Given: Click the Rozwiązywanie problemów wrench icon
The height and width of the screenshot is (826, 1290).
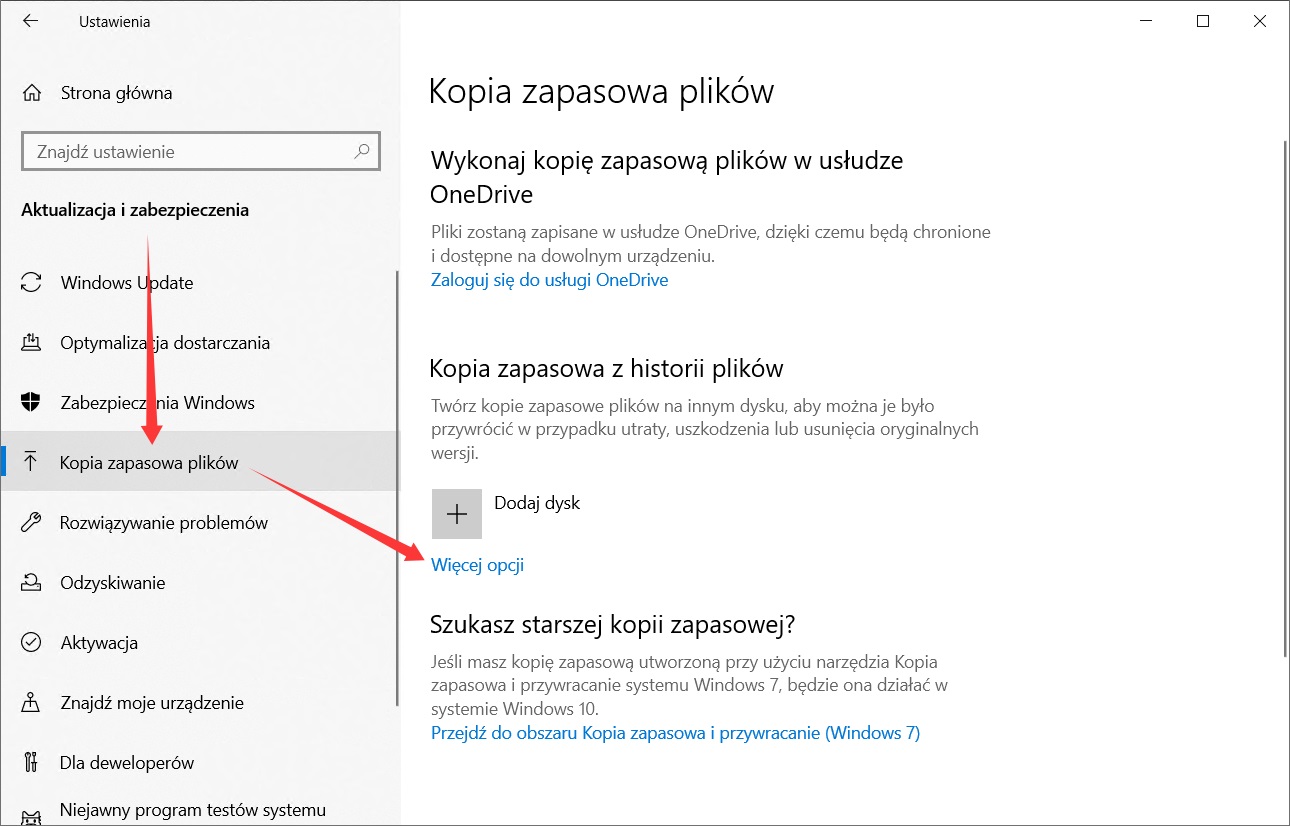Looking at the screenshot, I should tap(31, 523).
